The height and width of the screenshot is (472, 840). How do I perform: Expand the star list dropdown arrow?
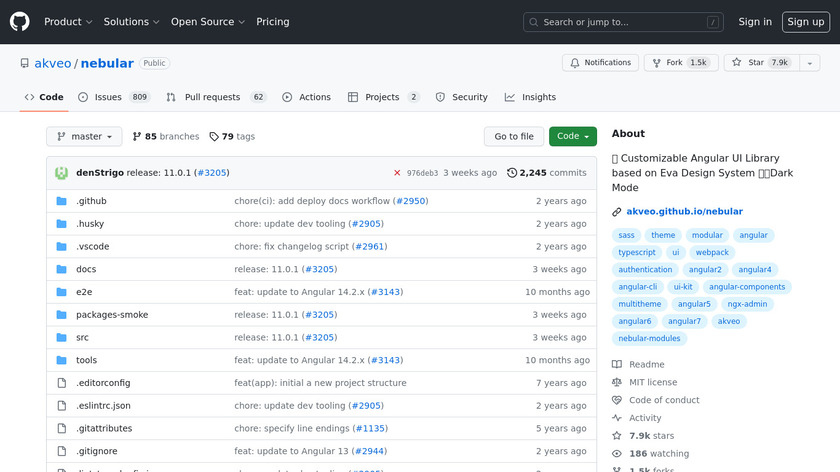pos(807,63)
